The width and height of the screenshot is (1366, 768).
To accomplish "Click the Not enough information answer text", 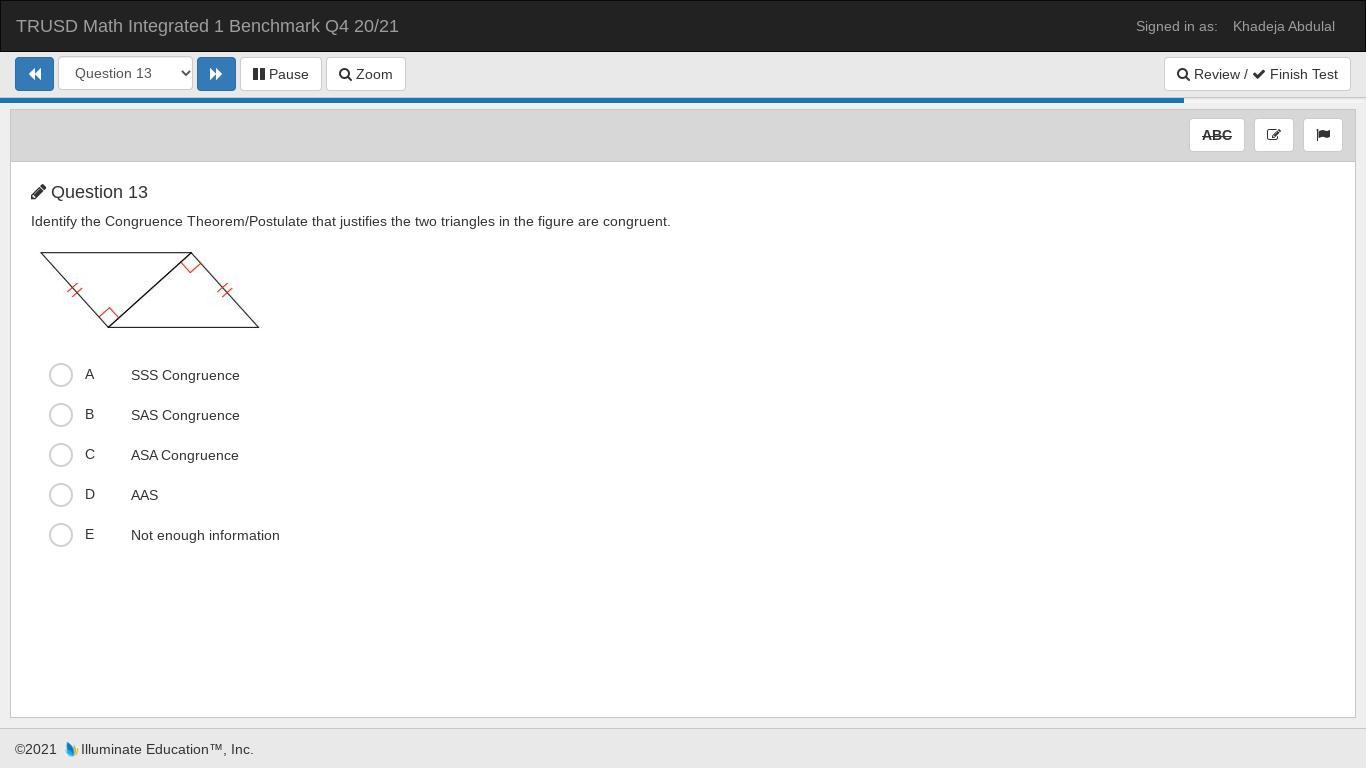I will click(x=205, y=535).
